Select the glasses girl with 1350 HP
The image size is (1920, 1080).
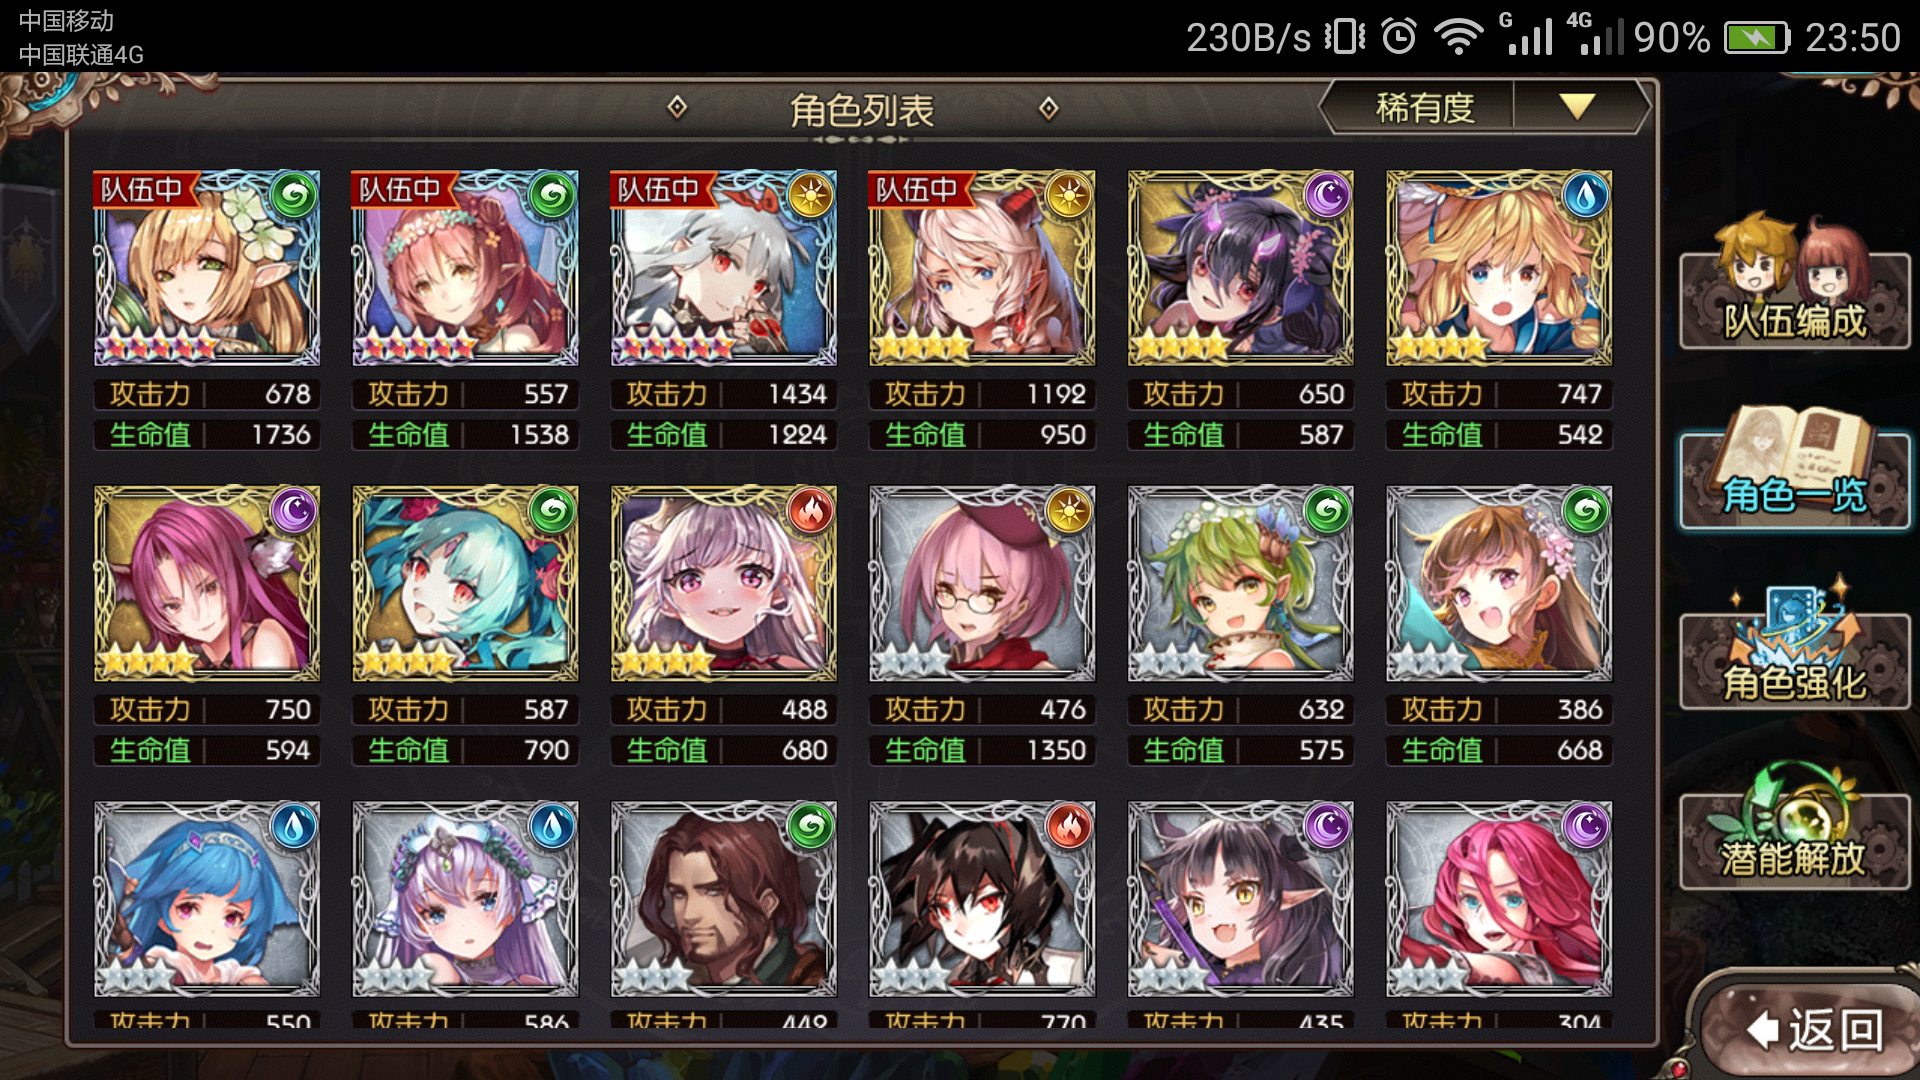[x=982, y=583]
